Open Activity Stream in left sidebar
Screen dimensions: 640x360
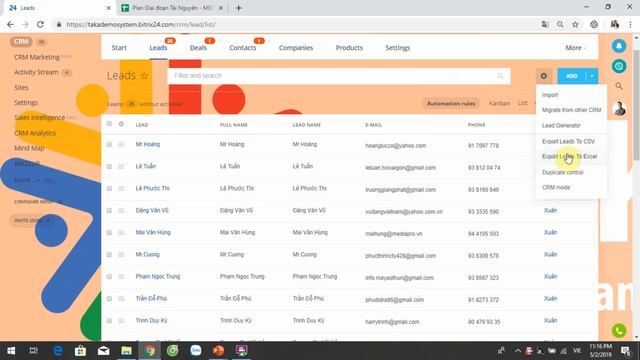coord(36,72)
